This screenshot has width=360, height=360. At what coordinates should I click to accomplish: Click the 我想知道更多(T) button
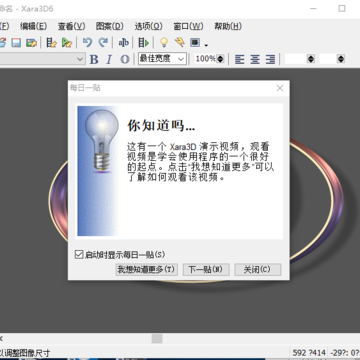[147, 269]
